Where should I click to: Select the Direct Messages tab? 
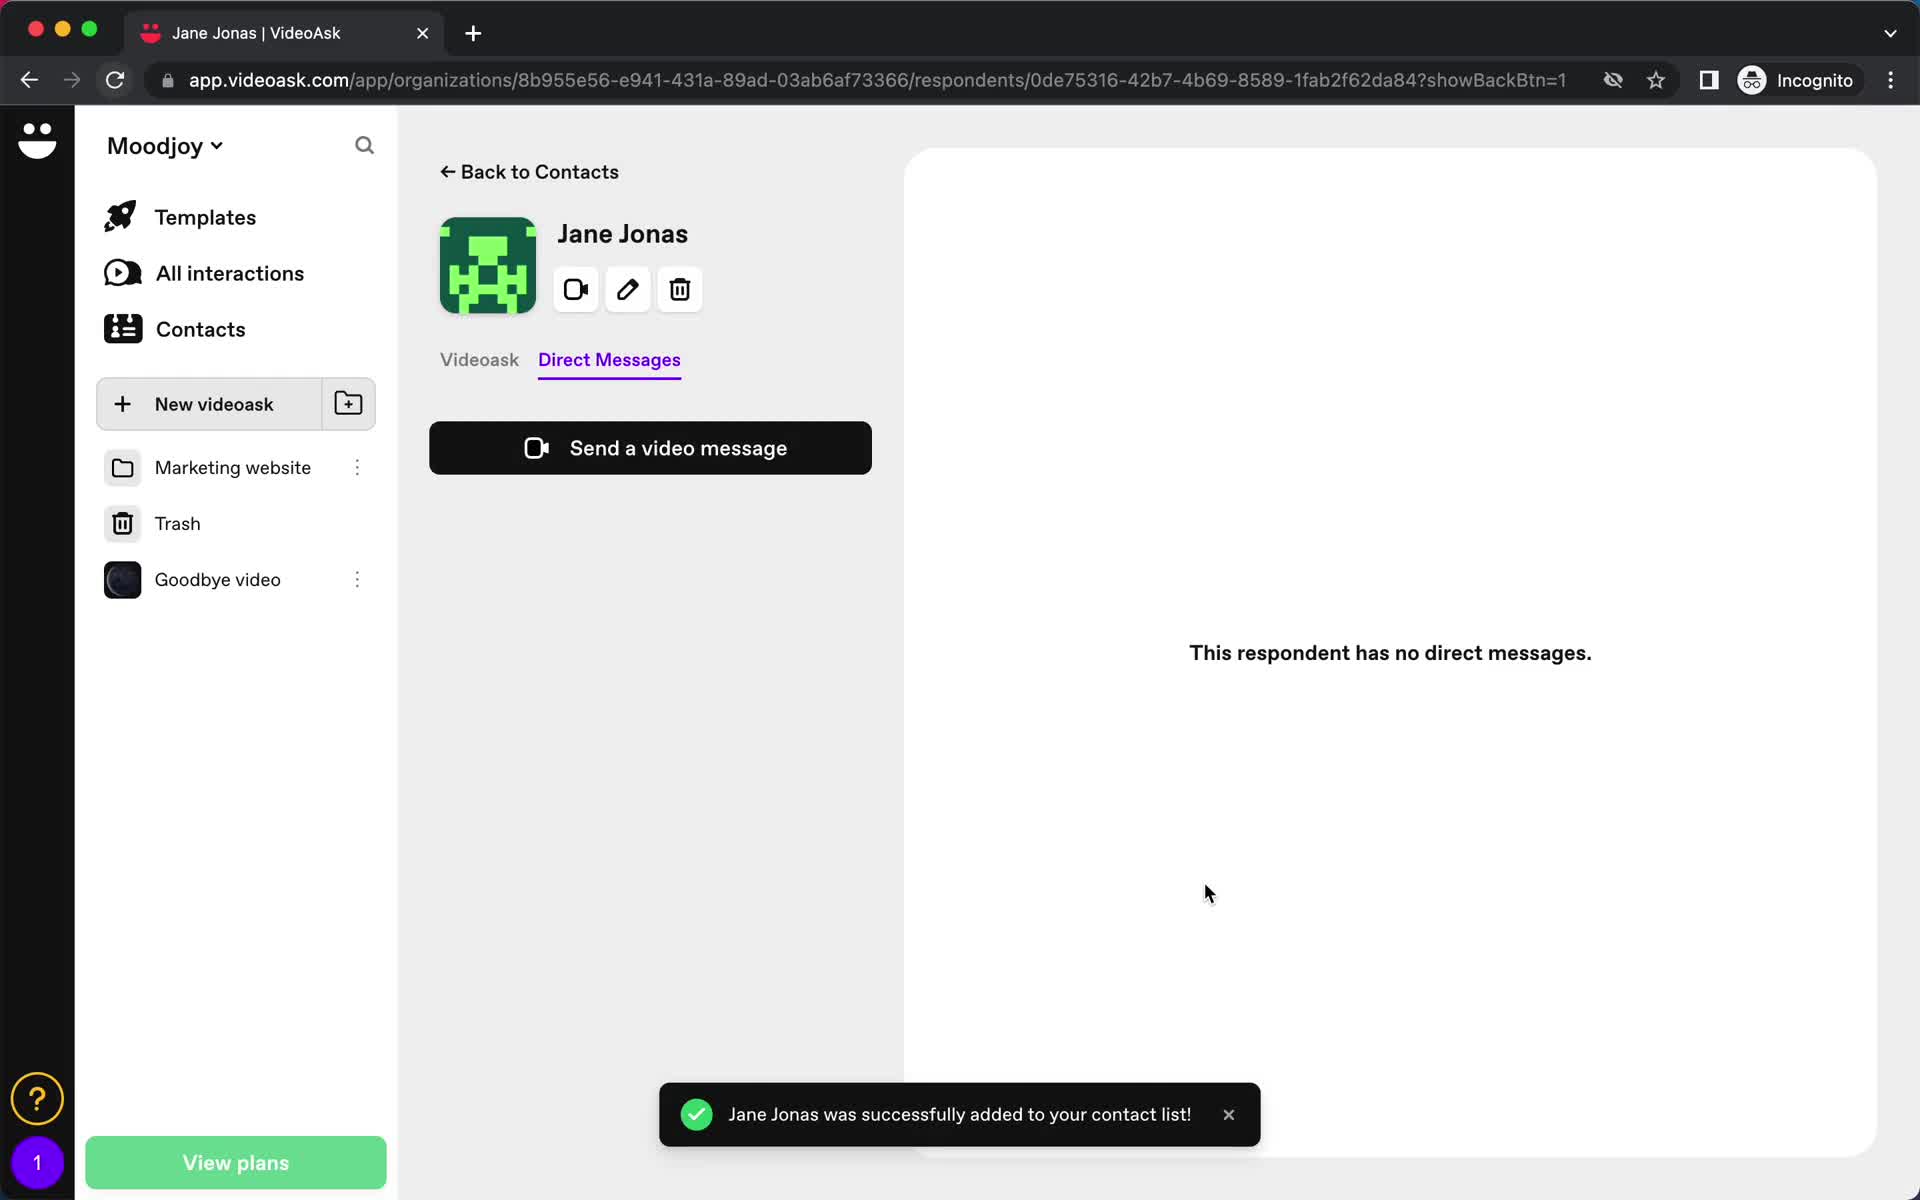pyautogui.click(x=608, y=359)
